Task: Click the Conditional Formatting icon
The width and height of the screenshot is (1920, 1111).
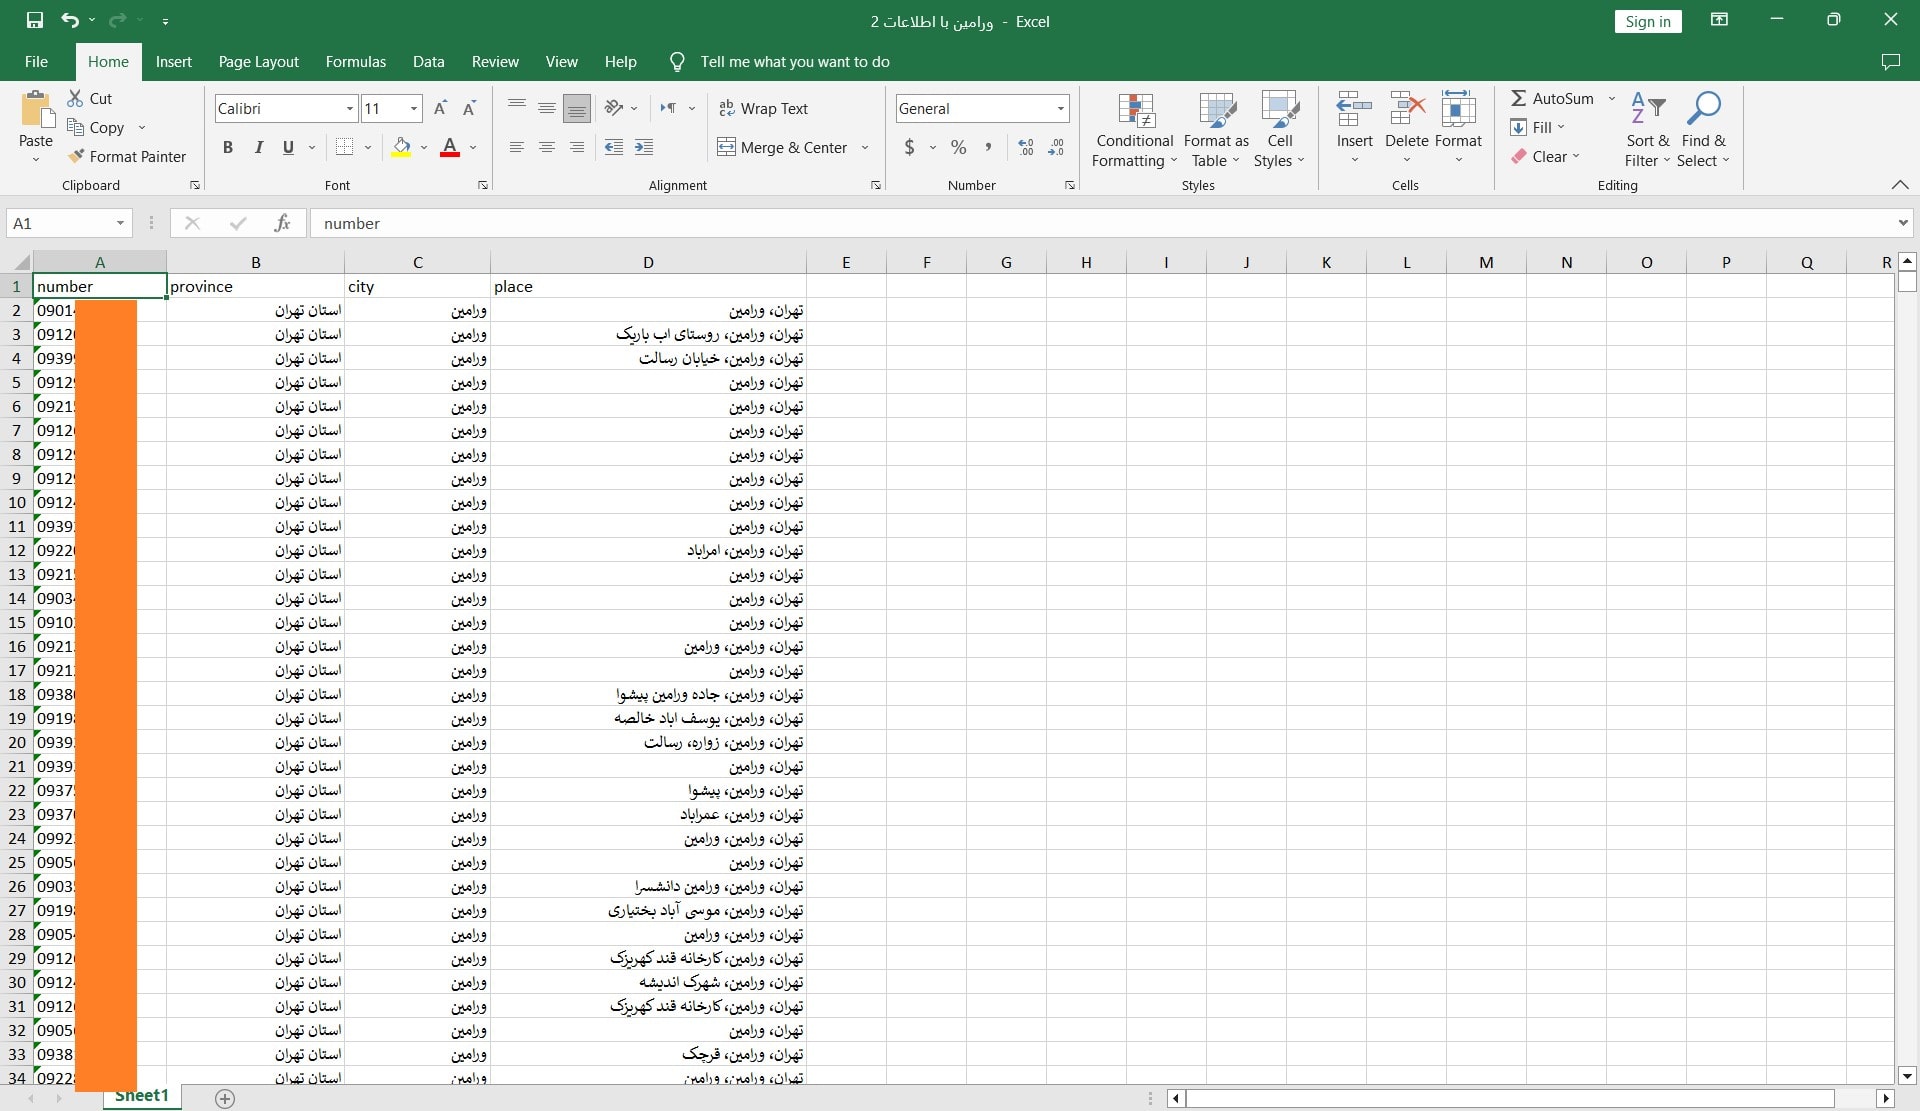Action: point(1135,111)
